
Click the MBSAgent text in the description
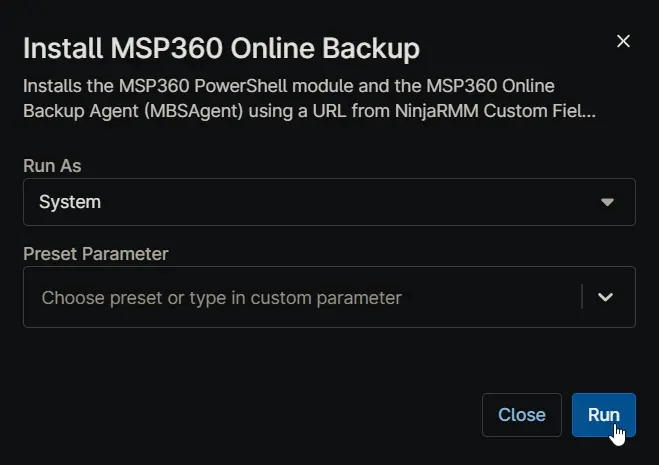point(194,111)
